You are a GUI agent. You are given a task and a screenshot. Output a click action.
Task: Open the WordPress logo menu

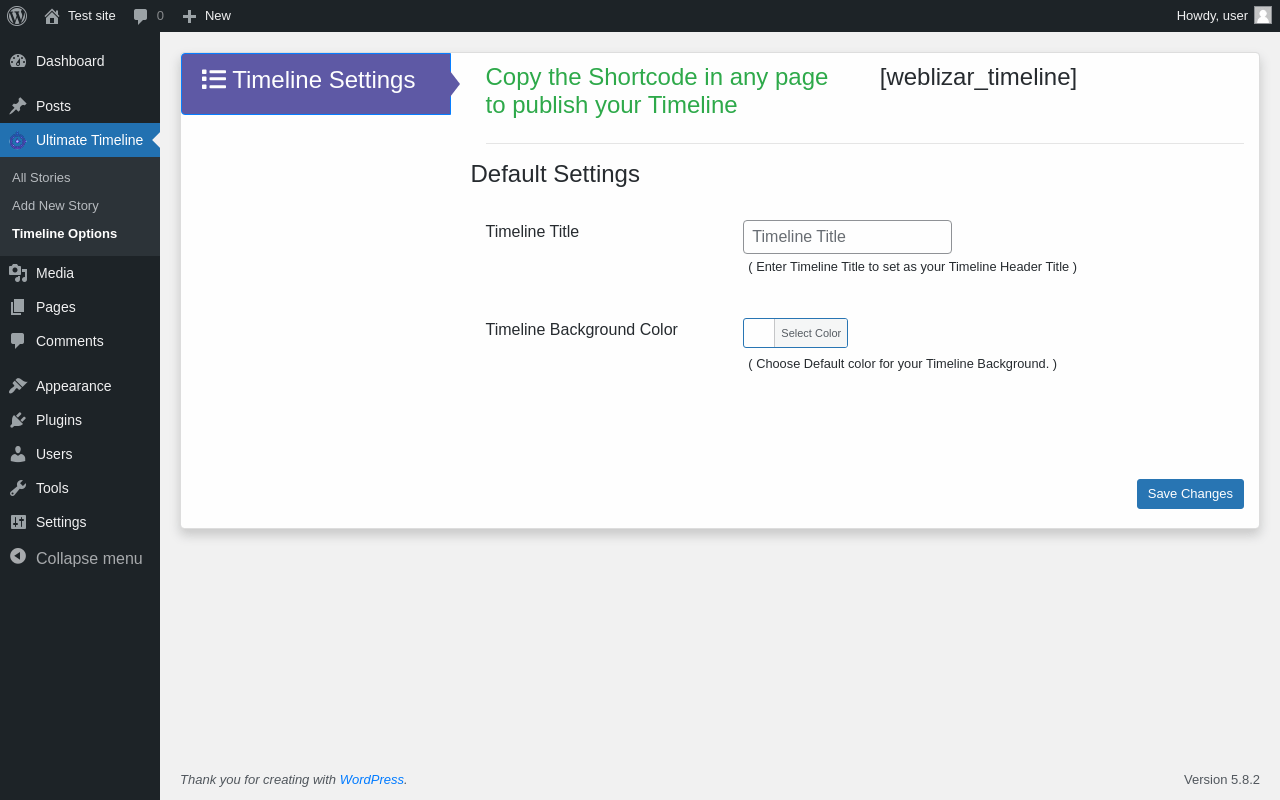(x=17, y=16)
